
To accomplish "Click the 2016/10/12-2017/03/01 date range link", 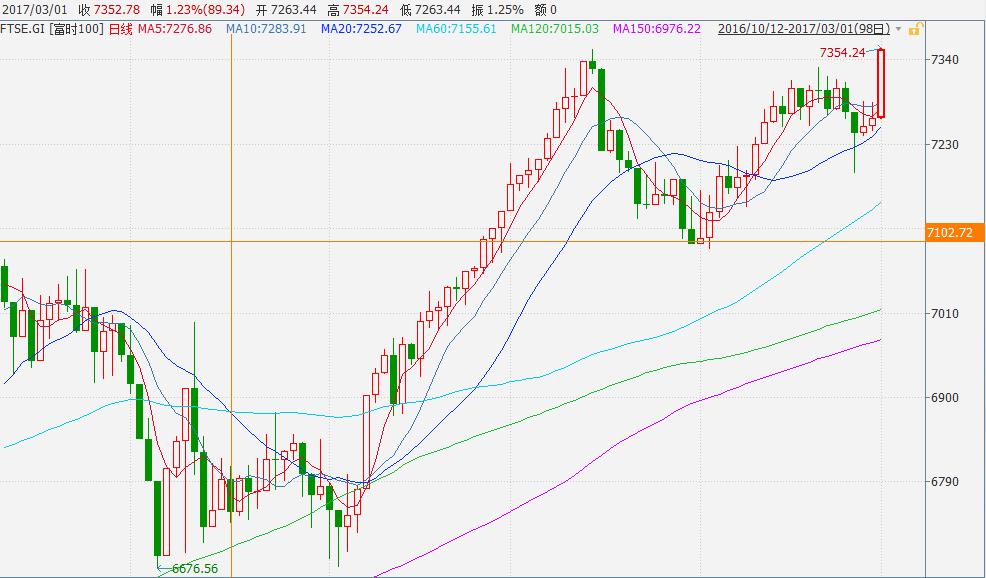I will click(805, 29).
